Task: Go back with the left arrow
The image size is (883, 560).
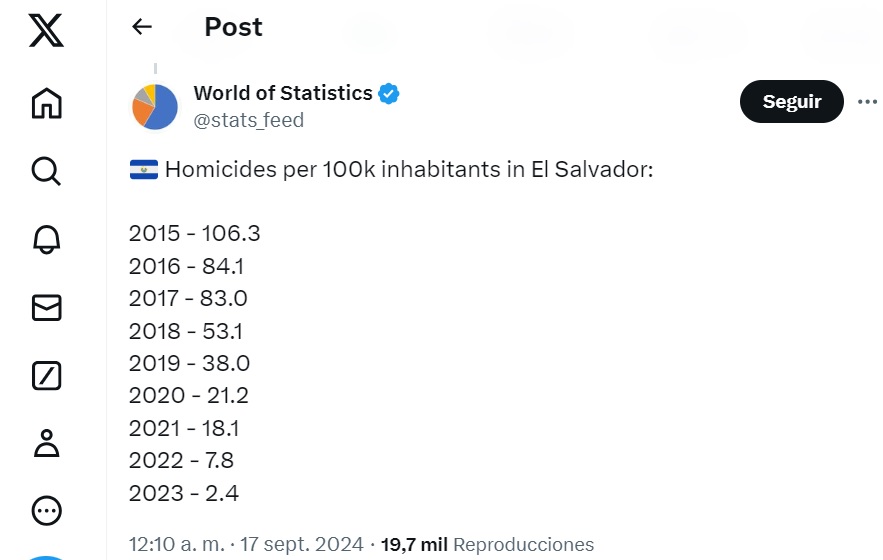Action: (x=142, y=27)
